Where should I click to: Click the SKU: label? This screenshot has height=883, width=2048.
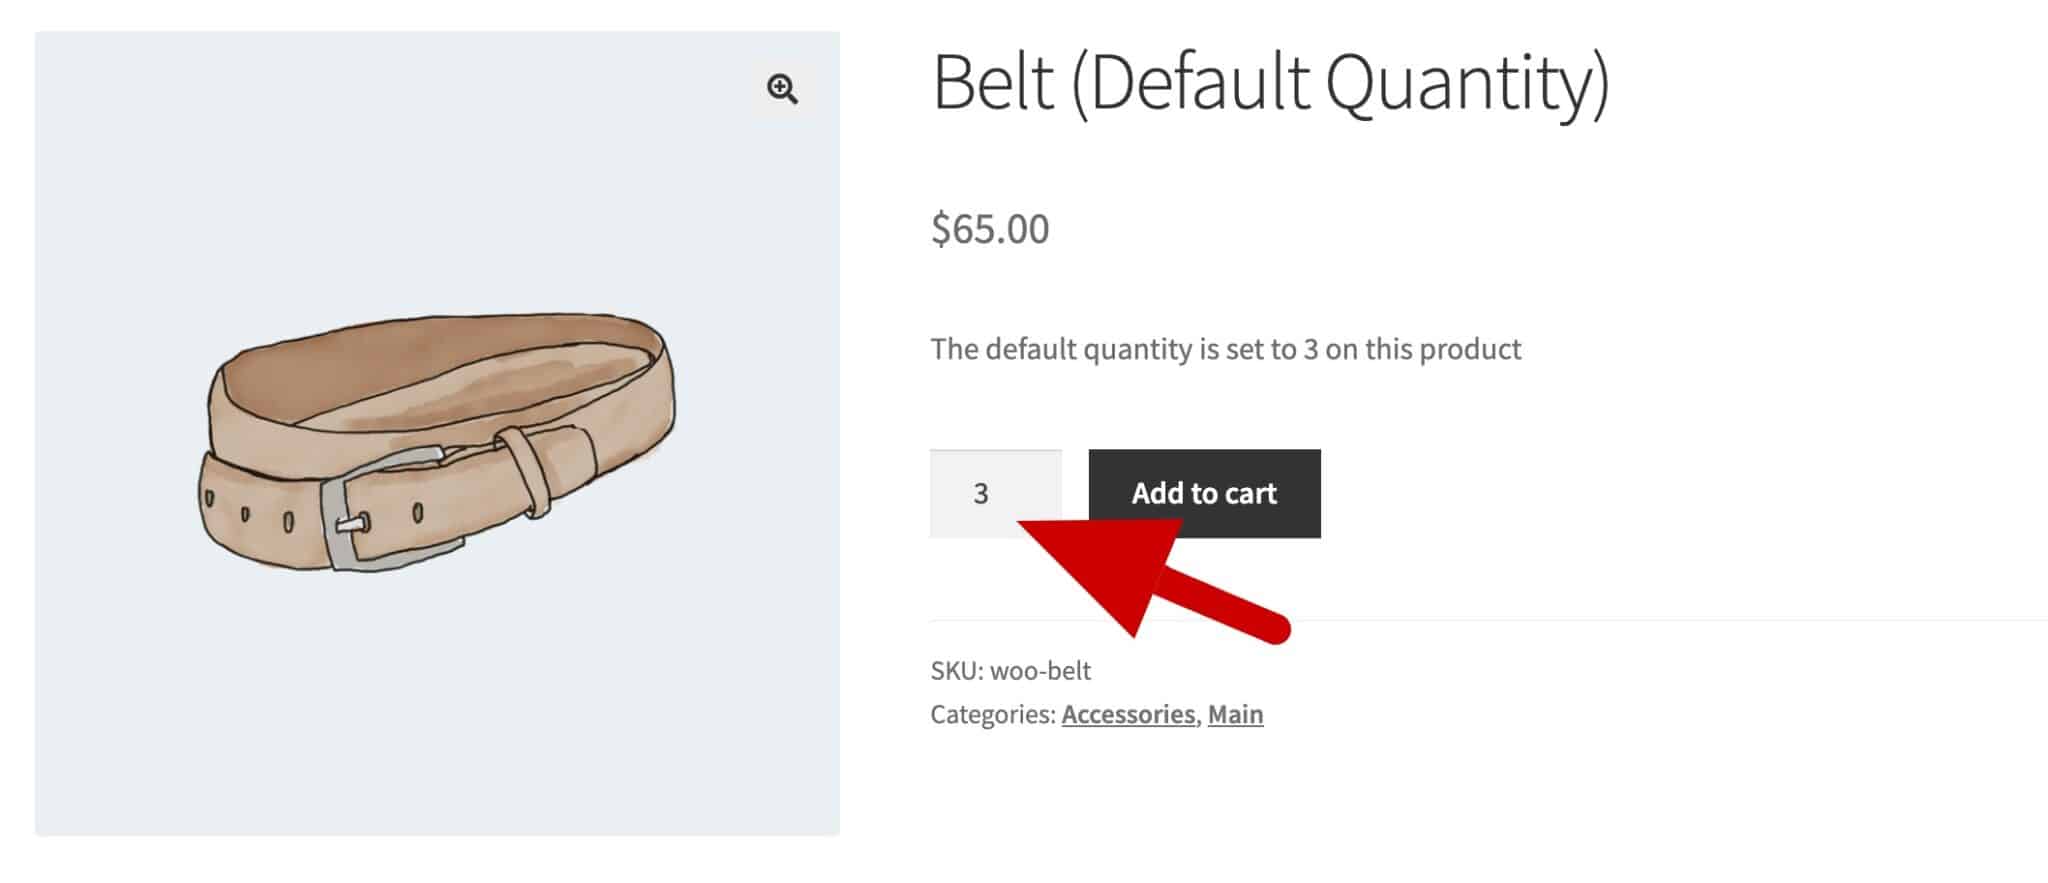click(956, 670)
